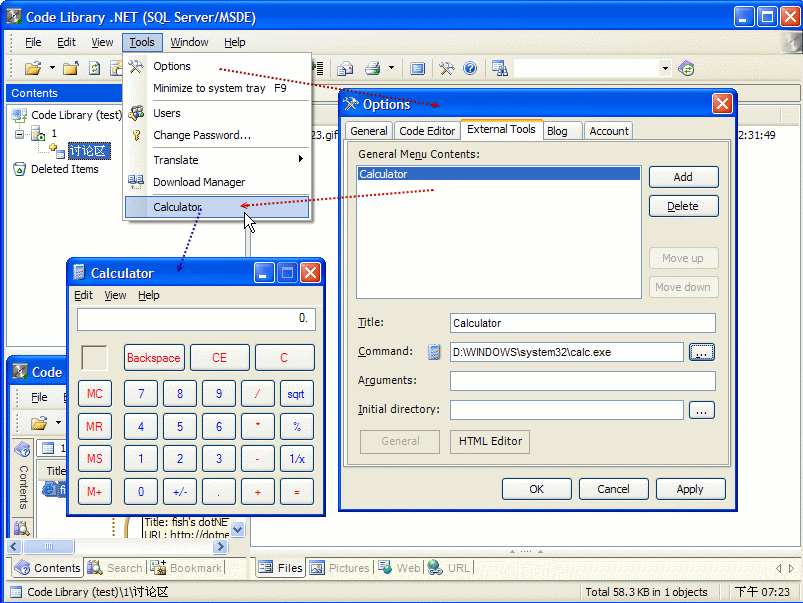Open the folder icon in main toolbar
The height and width of the screenshot is (603, 803).
tap(33, 68)
